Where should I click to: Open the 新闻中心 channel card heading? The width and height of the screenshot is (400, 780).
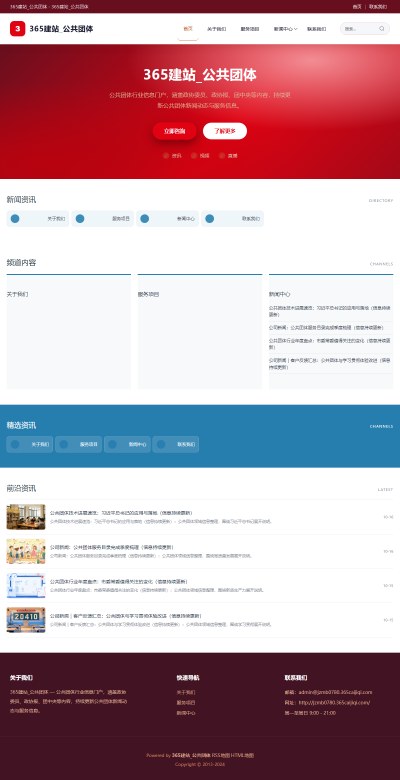(280, 294)
